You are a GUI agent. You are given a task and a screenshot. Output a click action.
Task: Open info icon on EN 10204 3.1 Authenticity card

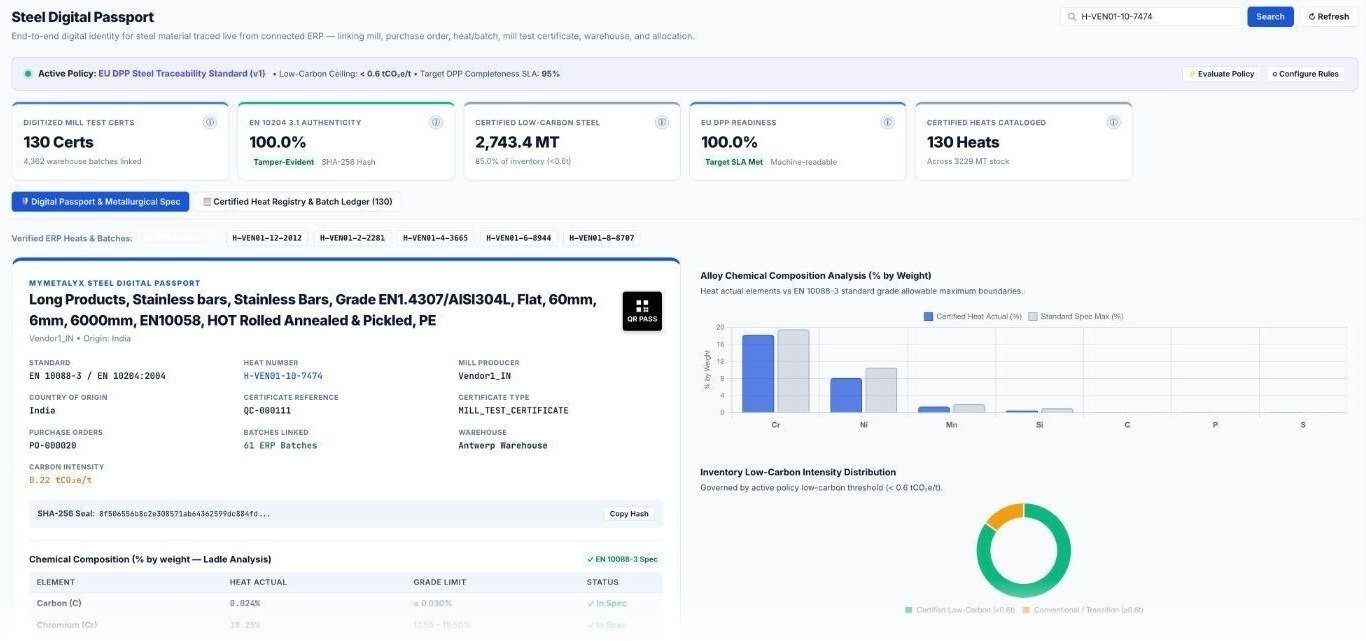(x=436, y=122)
